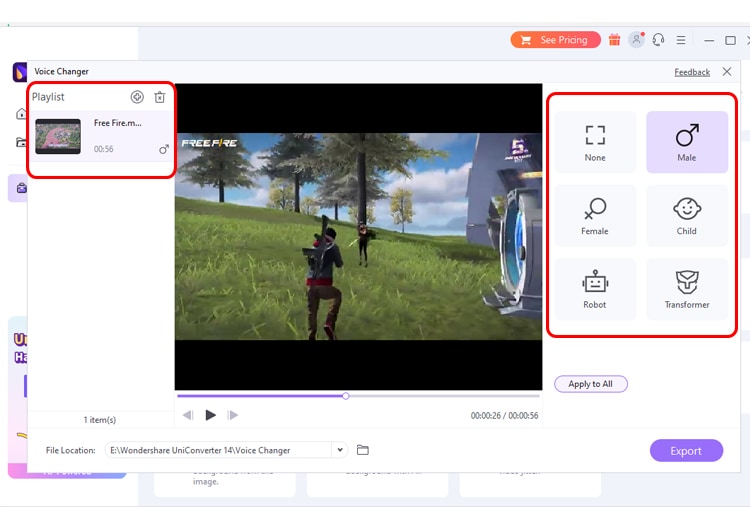Click the File Location path field
Image resolution: width=750 pixels, height=528 pixels.
(219, 450)
